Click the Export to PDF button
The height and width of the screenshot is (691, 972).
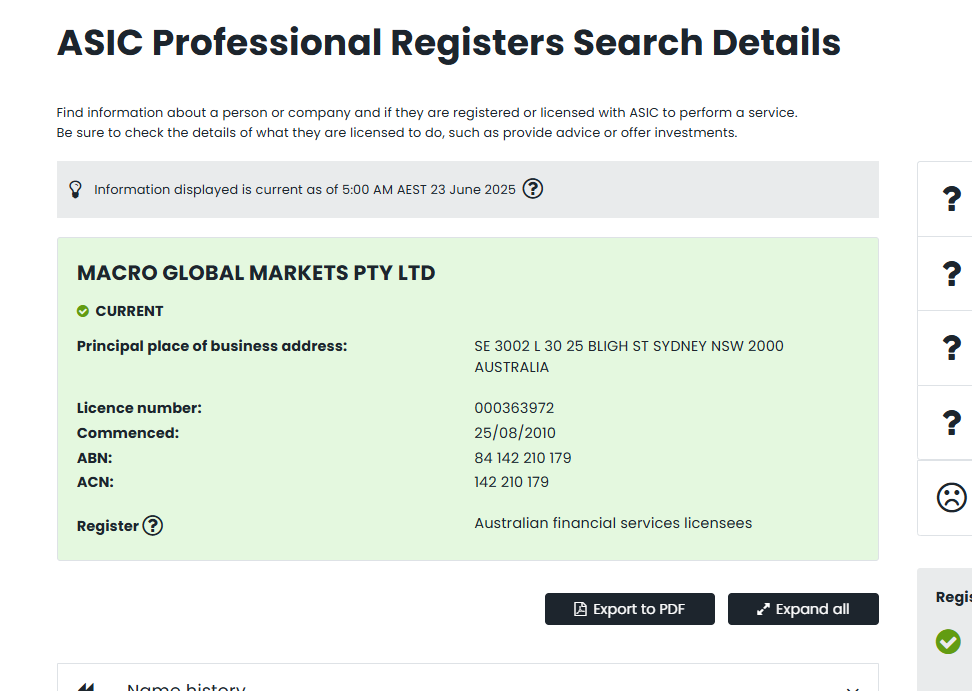point(630,609)
